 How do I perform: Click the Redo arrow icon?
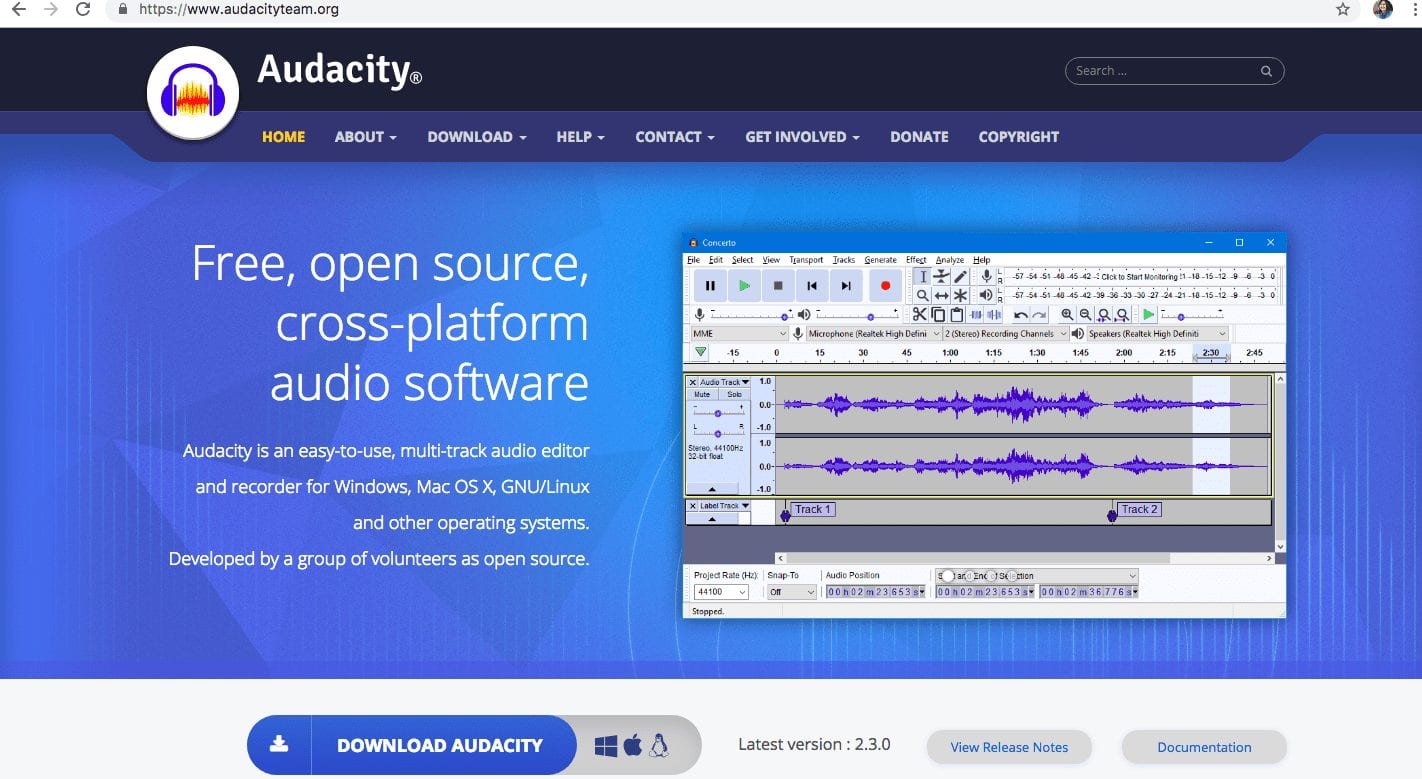click(1040, 315)
